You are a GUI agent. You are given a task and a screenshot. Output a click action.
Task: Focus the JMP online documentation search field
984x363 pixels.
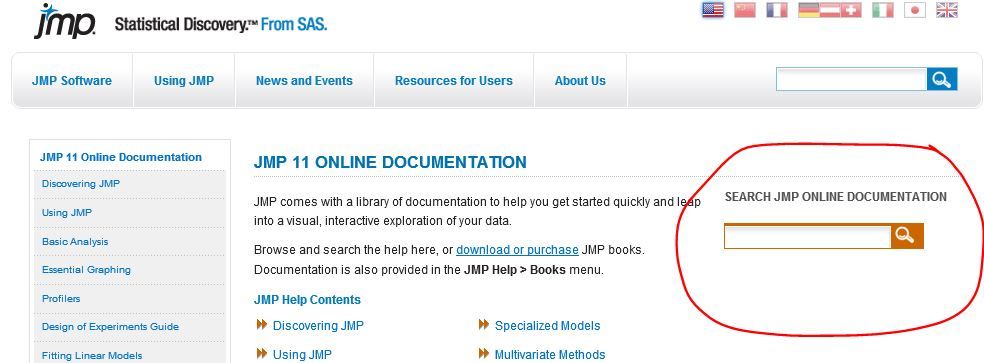pyautogui.click(x=807, y=236)
